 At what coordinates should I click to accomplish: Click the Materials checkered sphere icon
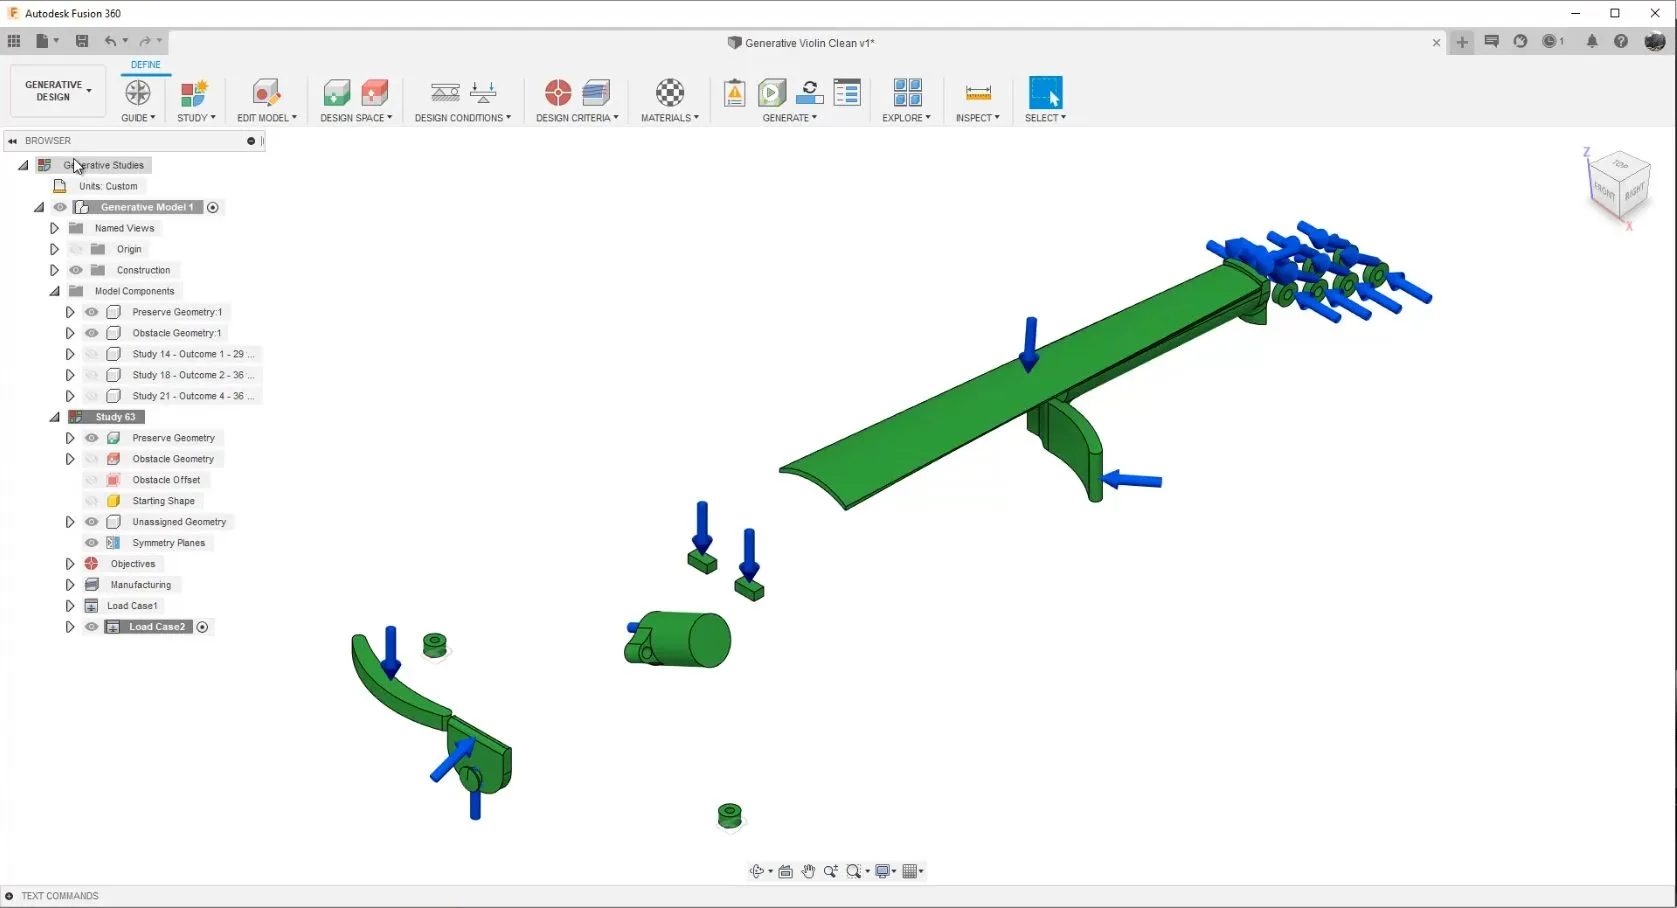670,93
